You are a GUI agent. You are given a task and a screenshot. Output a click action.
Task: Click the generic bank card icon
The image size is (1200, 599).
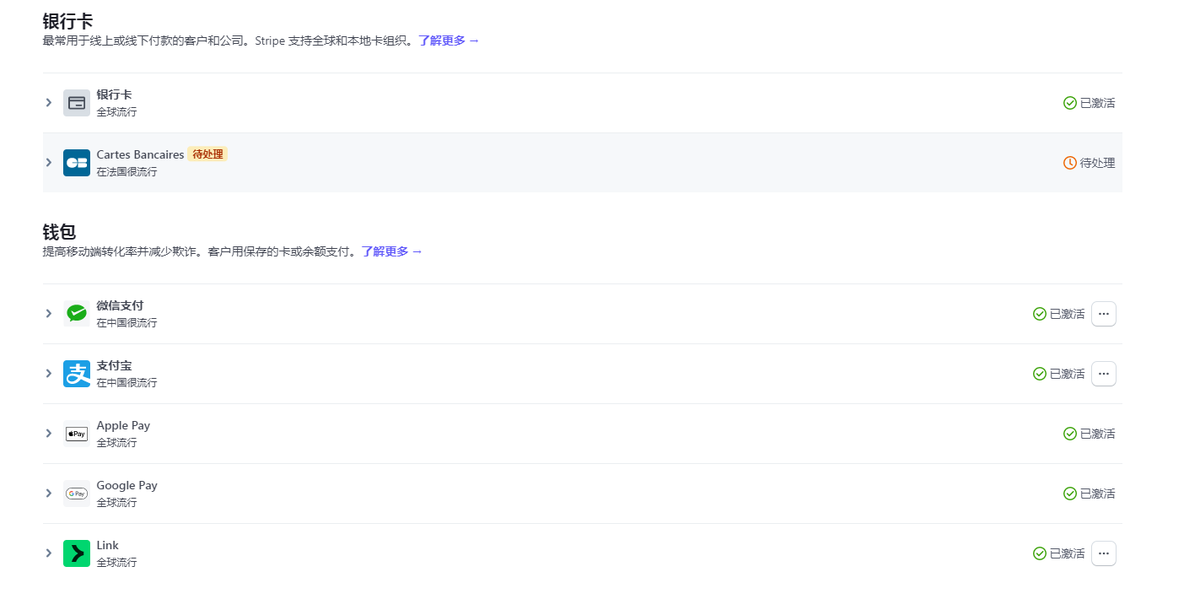77,103
